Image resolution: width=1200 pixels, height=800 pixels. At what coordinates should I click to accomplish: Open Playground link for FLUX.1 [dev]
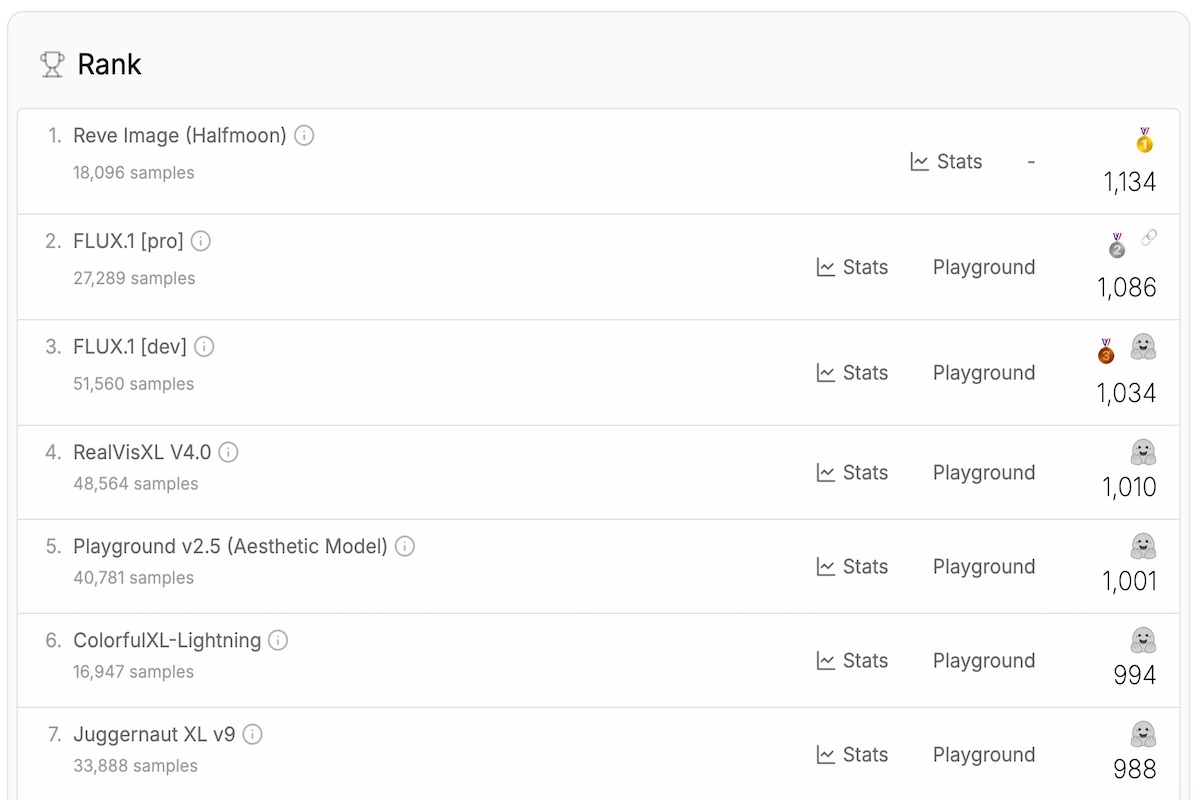click(983, 373)
